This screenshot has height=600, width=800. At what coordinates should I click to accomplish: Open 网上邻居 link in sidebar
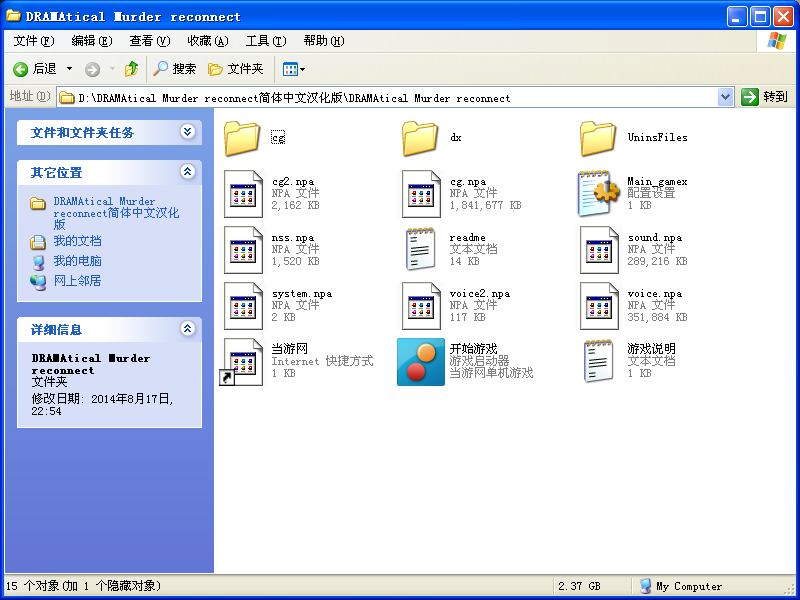[78, 281]
